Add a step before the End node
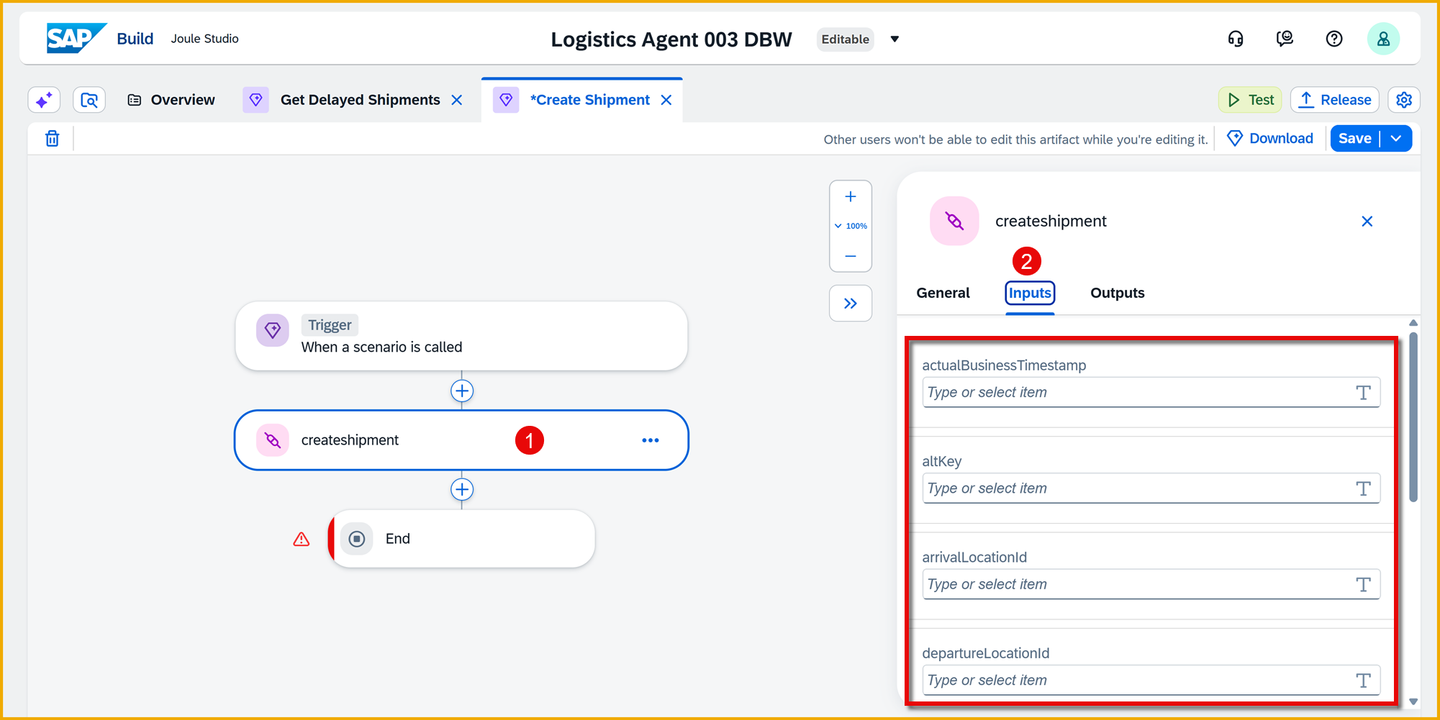Screen dimensions: 1440x720 tap(462, 489)
